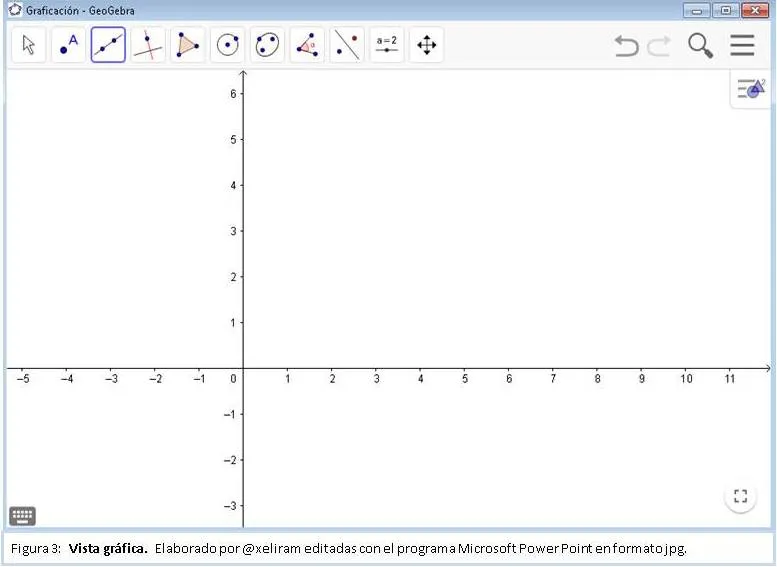The image size is (777, 567).
Task: Close the GeoGebra window
Action: coord(755,10)
